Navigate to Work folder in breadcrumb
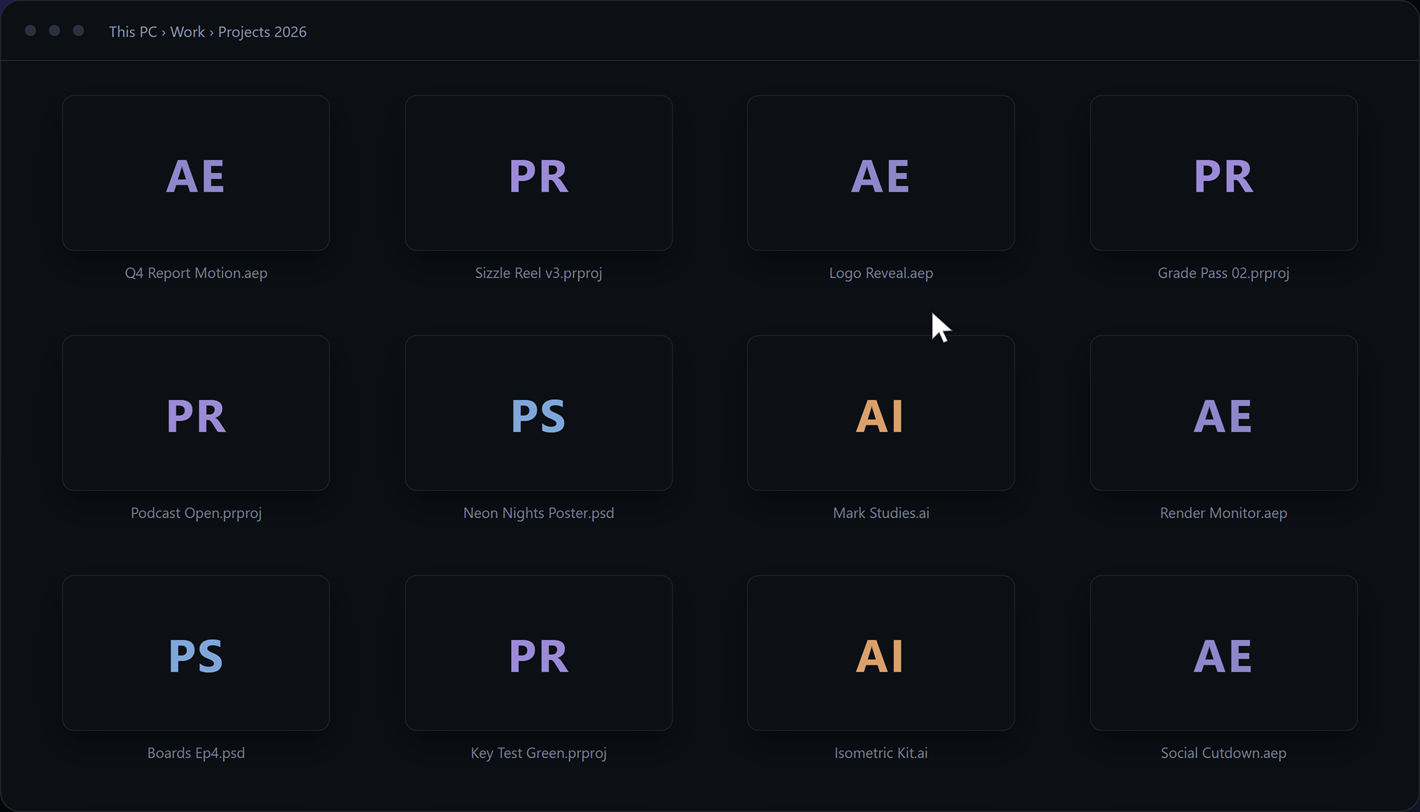Viewport: 1420px width, 812px height. coord(187,32)
